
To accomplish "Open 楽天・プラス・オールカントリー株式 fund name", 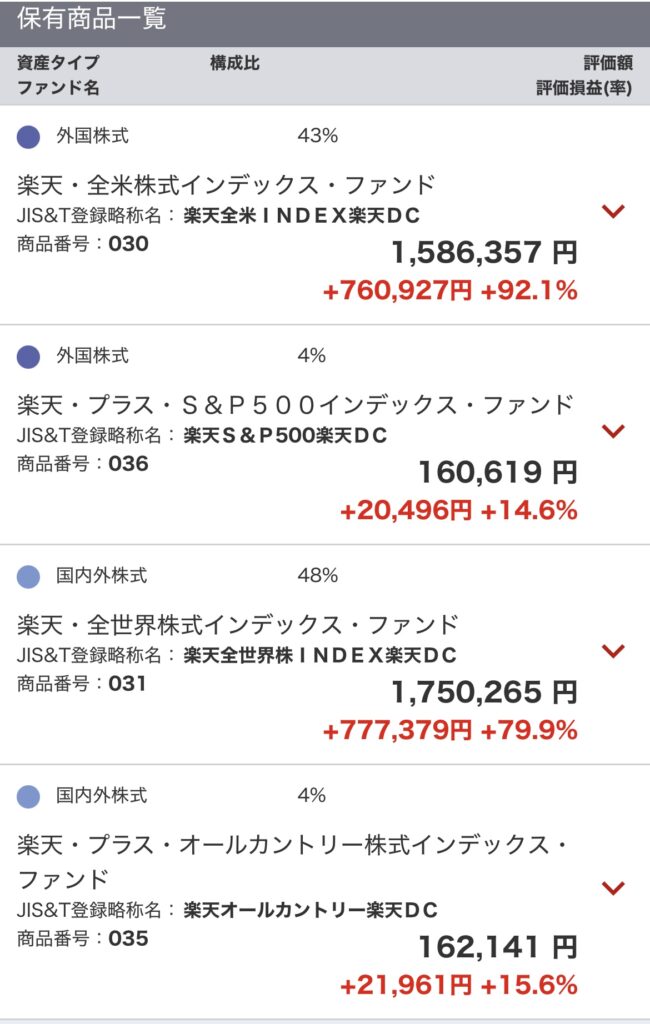I will (x=293, y=861).
